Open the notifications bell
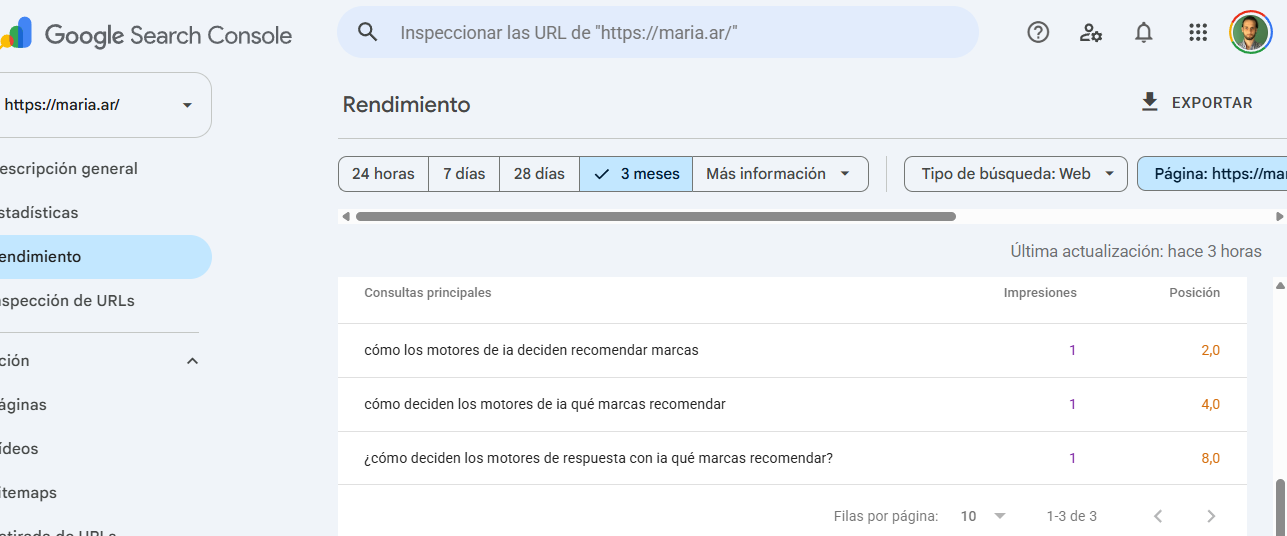1287x536 pixels. click(1144, 32)
